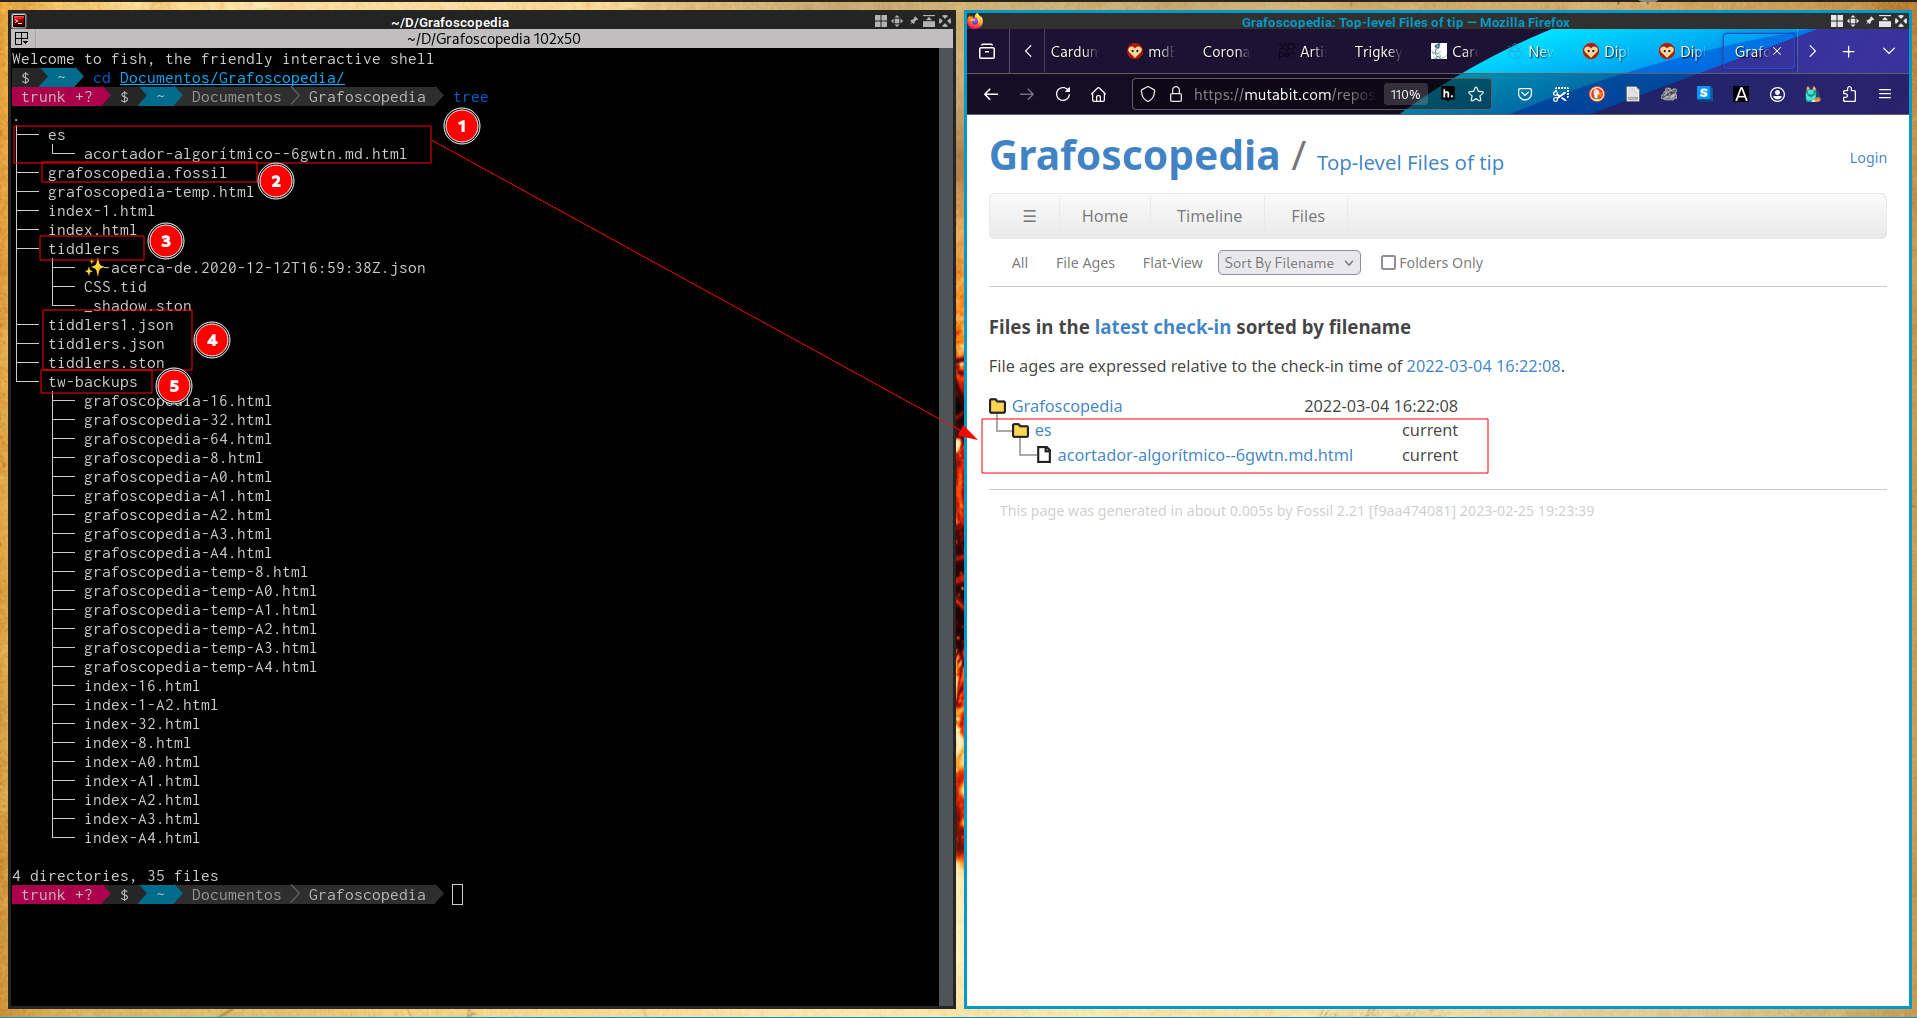Save page to Pocket

[1525, 94]
